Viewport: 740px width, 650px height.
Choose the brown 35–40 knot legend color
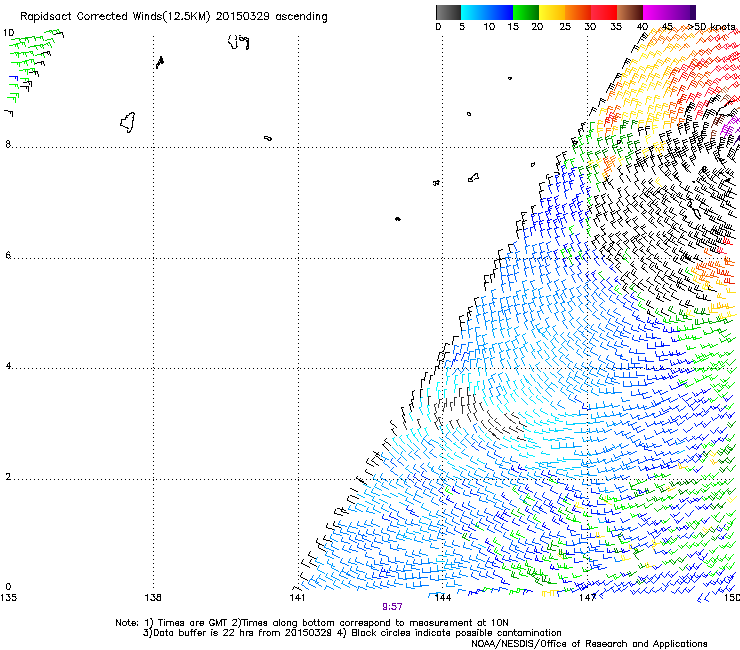coord(630,12)
